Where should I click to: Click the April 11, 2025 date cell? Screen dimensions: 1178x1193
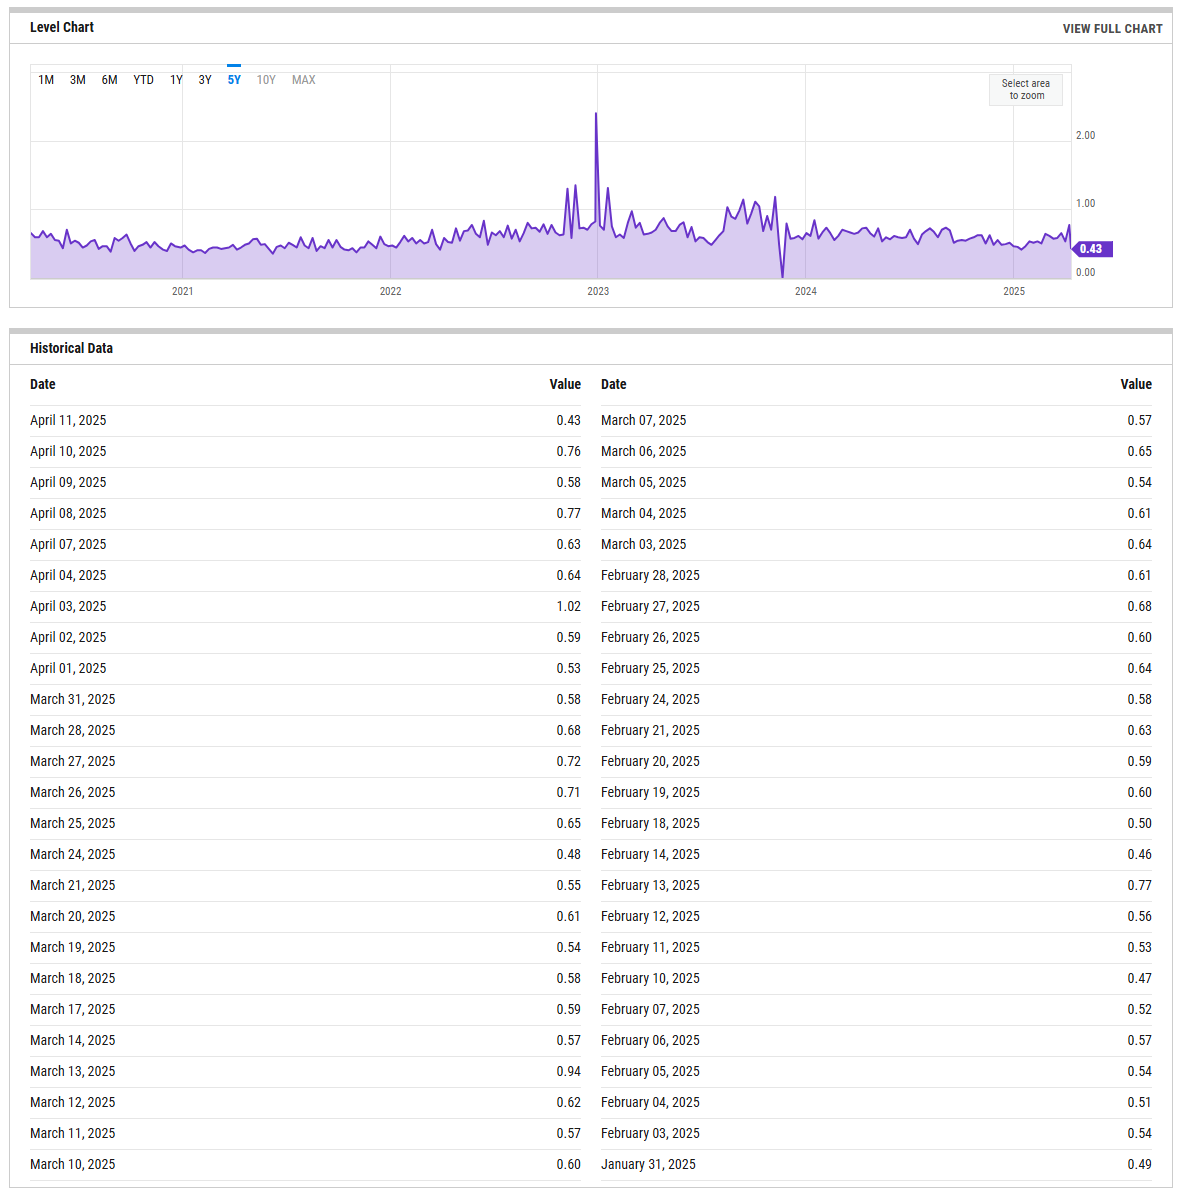click(68, 421)
